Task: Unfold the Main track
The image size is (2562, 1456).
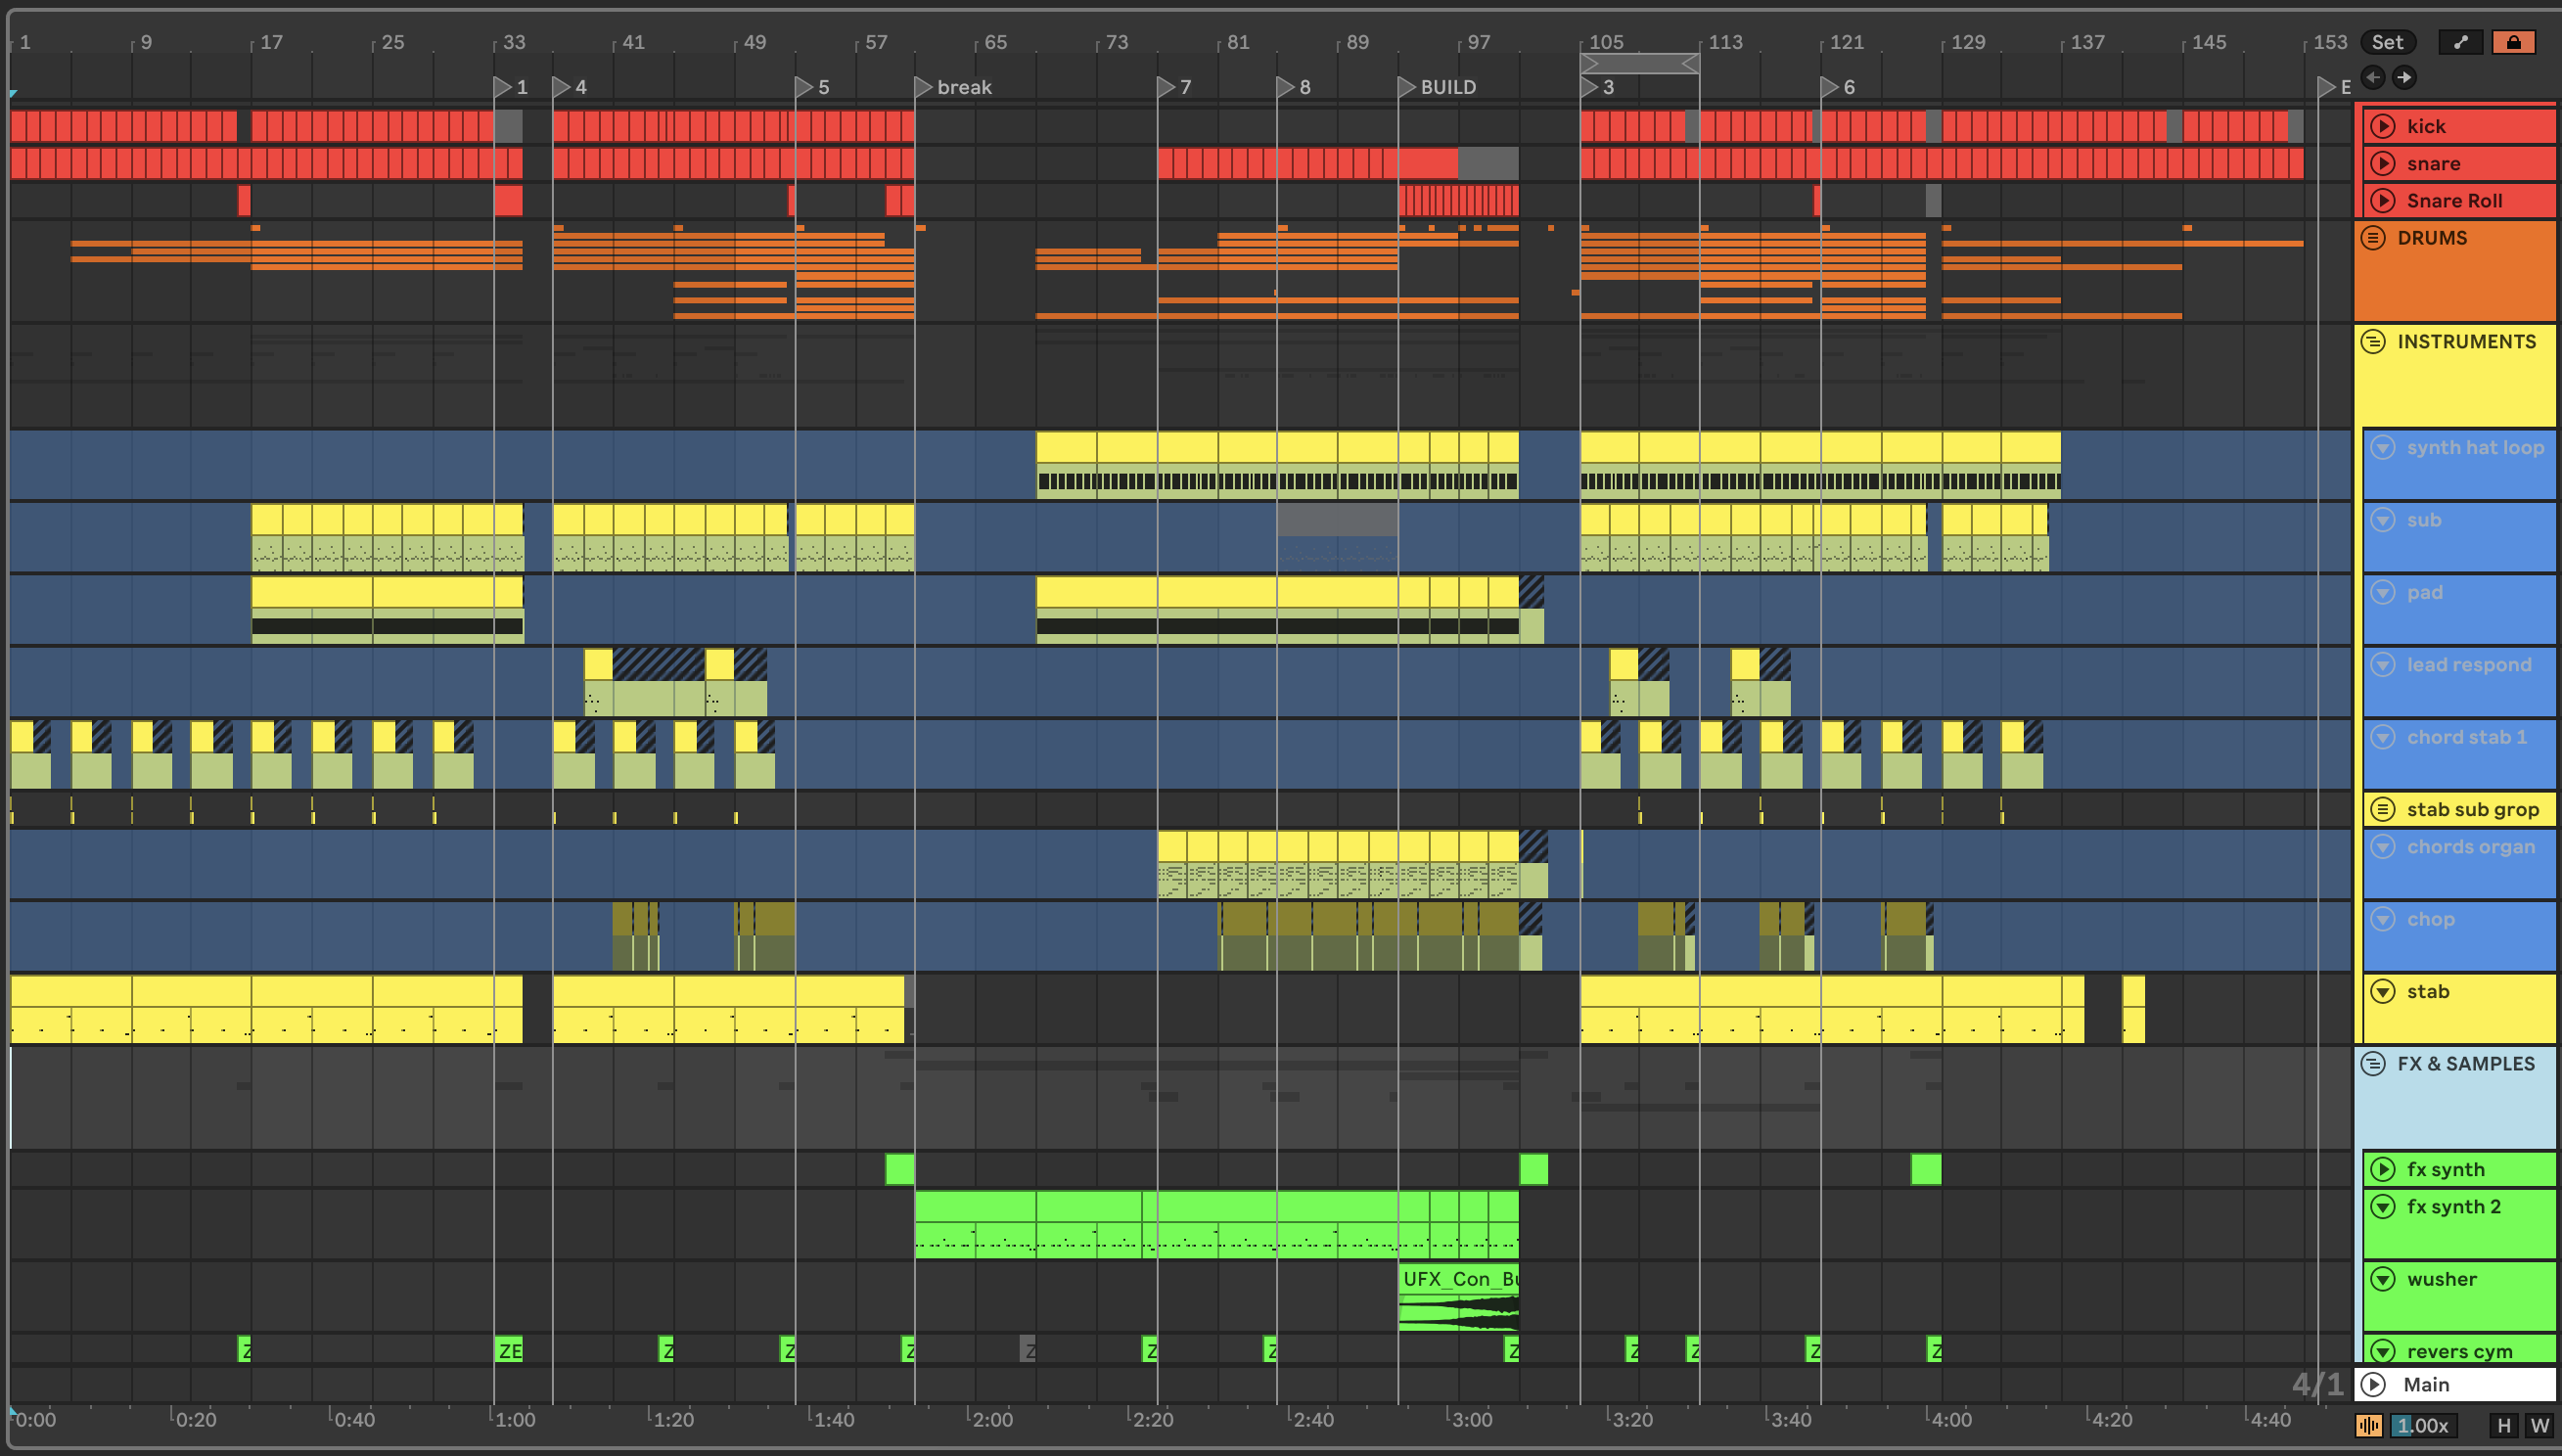Action: (x=2373, y=1385)
